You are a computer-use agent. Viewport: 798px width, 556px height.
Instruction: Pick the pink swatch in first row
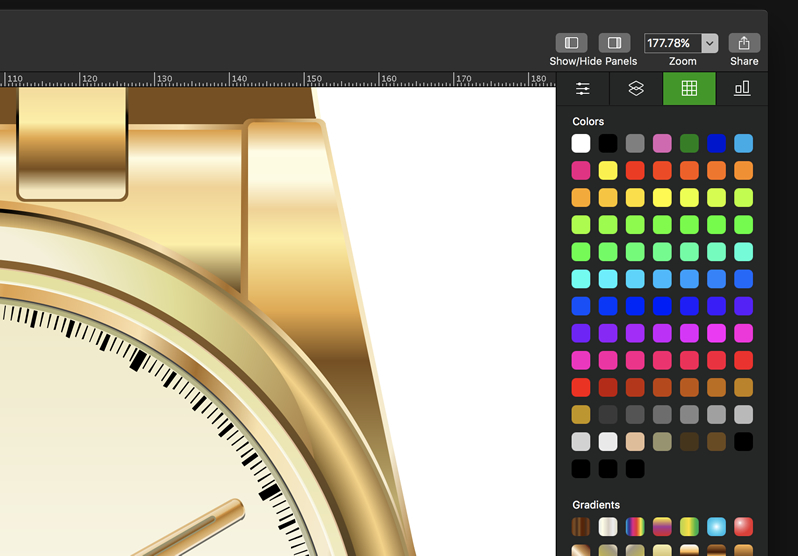(x=662, y=143)
